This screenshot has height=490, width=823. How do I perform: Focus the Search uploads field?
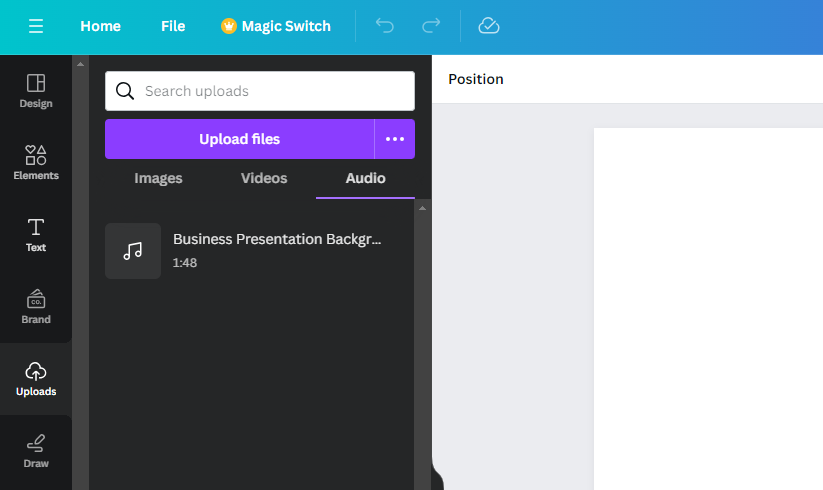point(260,91)
